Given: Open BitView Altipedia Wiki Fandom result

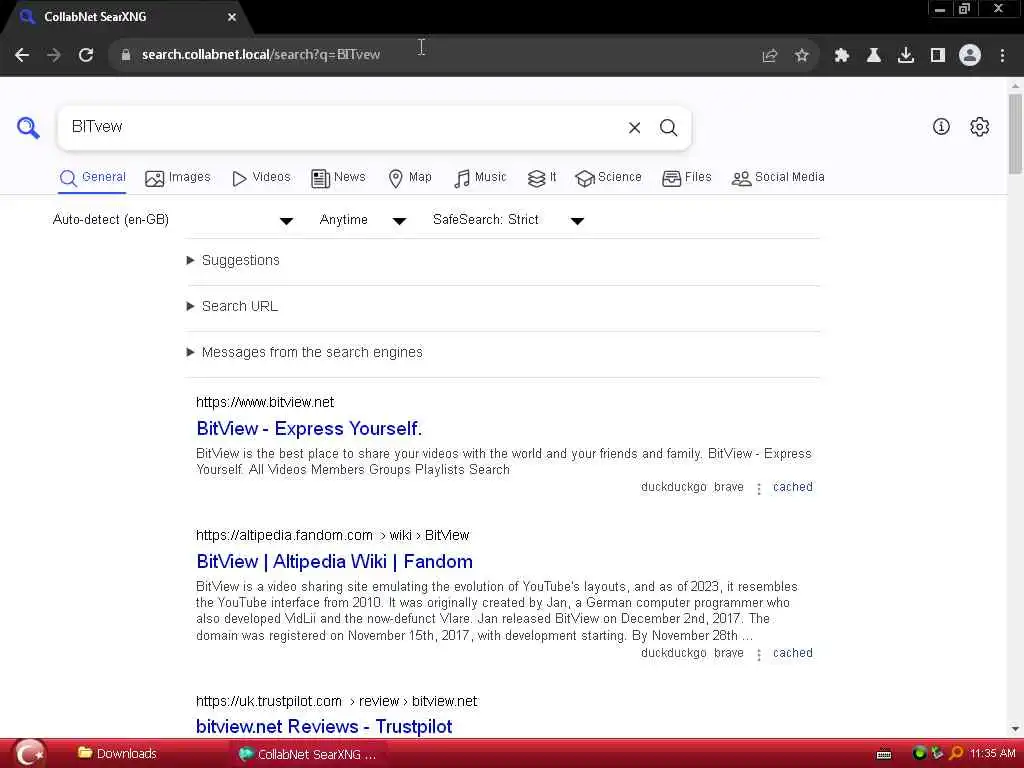Looking at the screenshot, I should 334,562.
